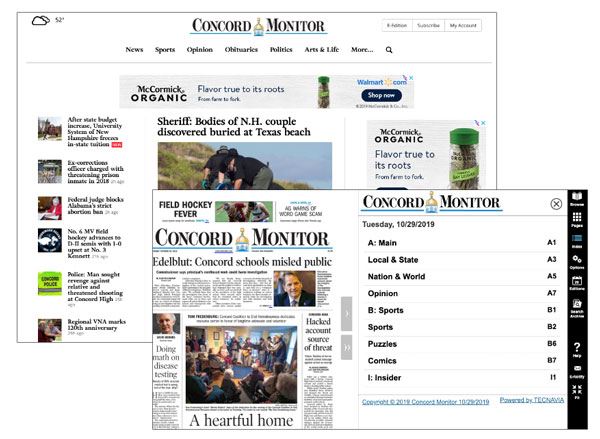Open Regional VNA marks 120th anniversary story
The image size is (600, 439).
tap(96, 327)
